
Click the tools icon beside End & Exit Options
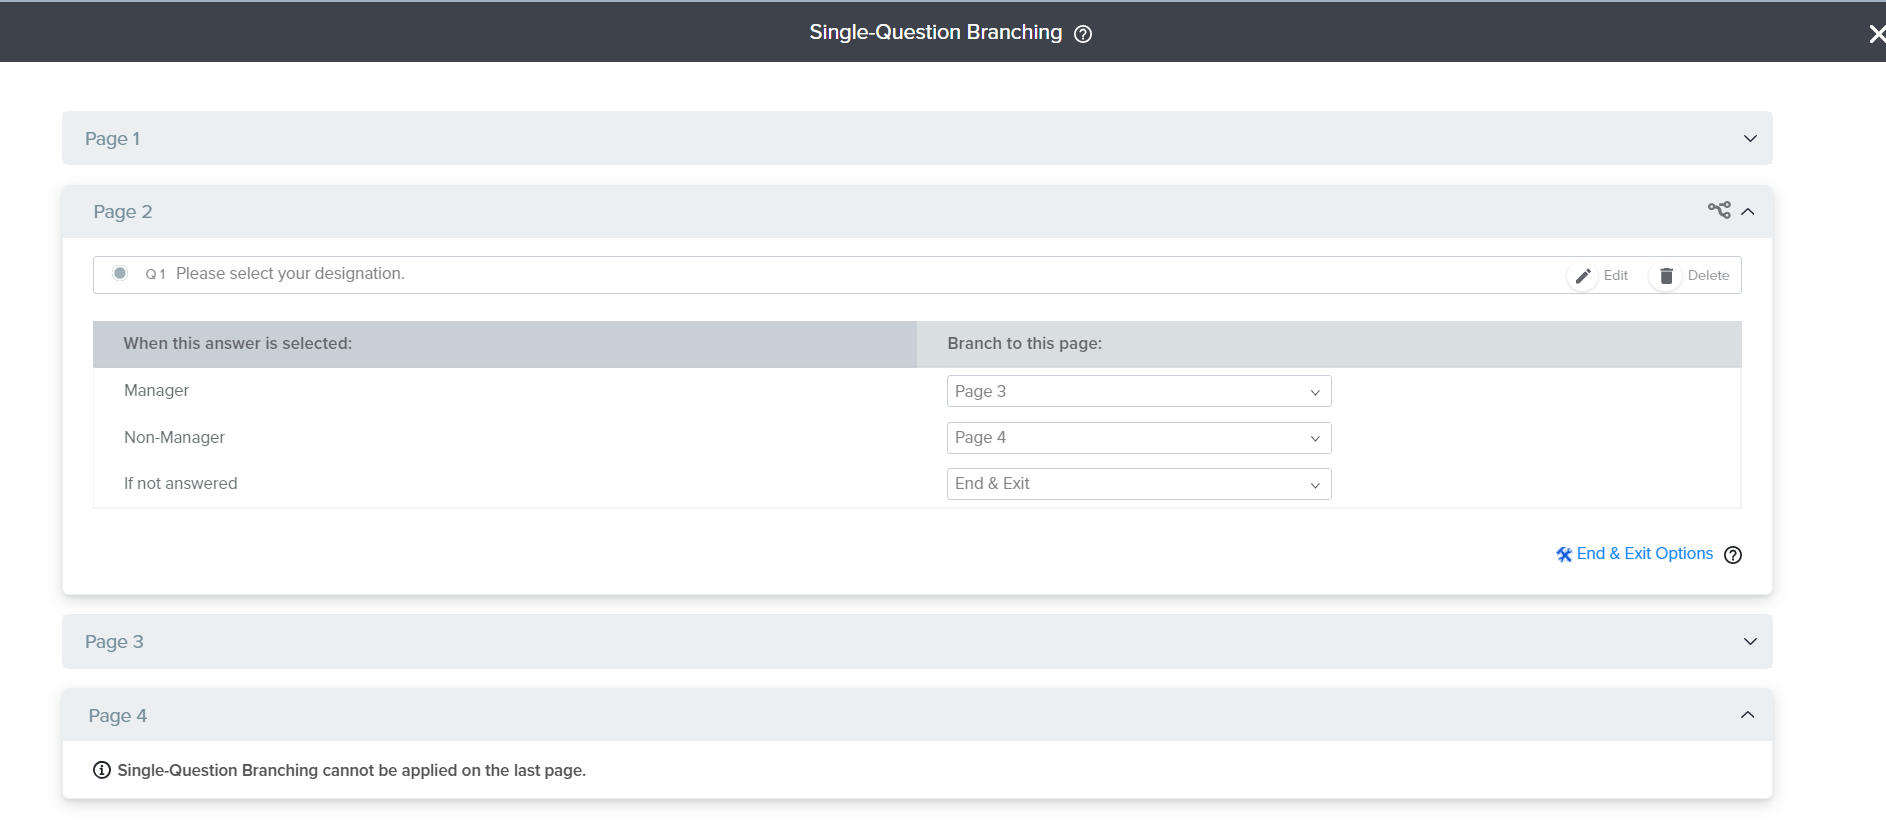(x=1564, y=555)
